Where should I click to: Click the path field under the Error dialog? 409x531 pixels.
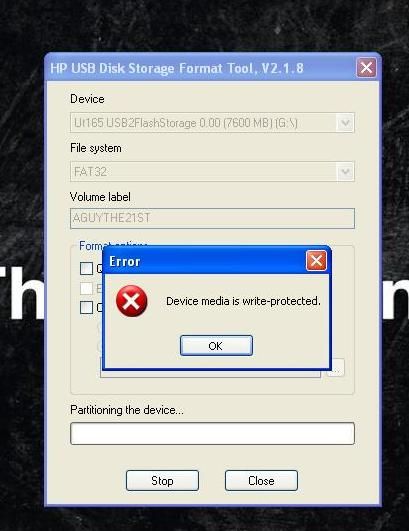click(x=210, y=373)
